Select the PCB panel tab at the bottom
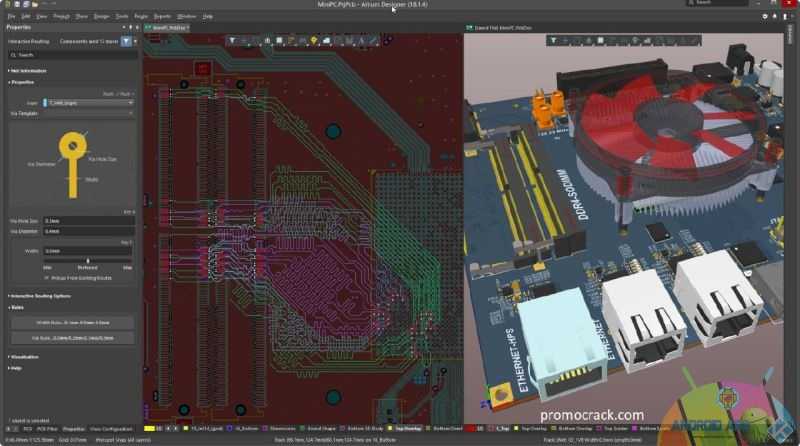The width and height of the screenshot is (800, 446). [27, 429]
